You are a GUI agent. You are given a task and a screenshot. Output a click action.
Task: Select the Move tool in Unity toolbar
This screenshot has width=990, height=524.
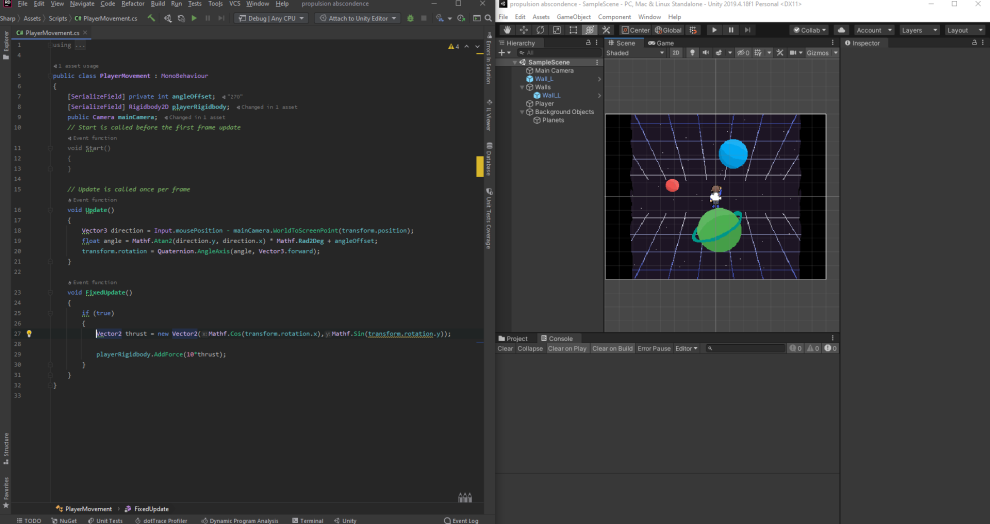[523, 30]
